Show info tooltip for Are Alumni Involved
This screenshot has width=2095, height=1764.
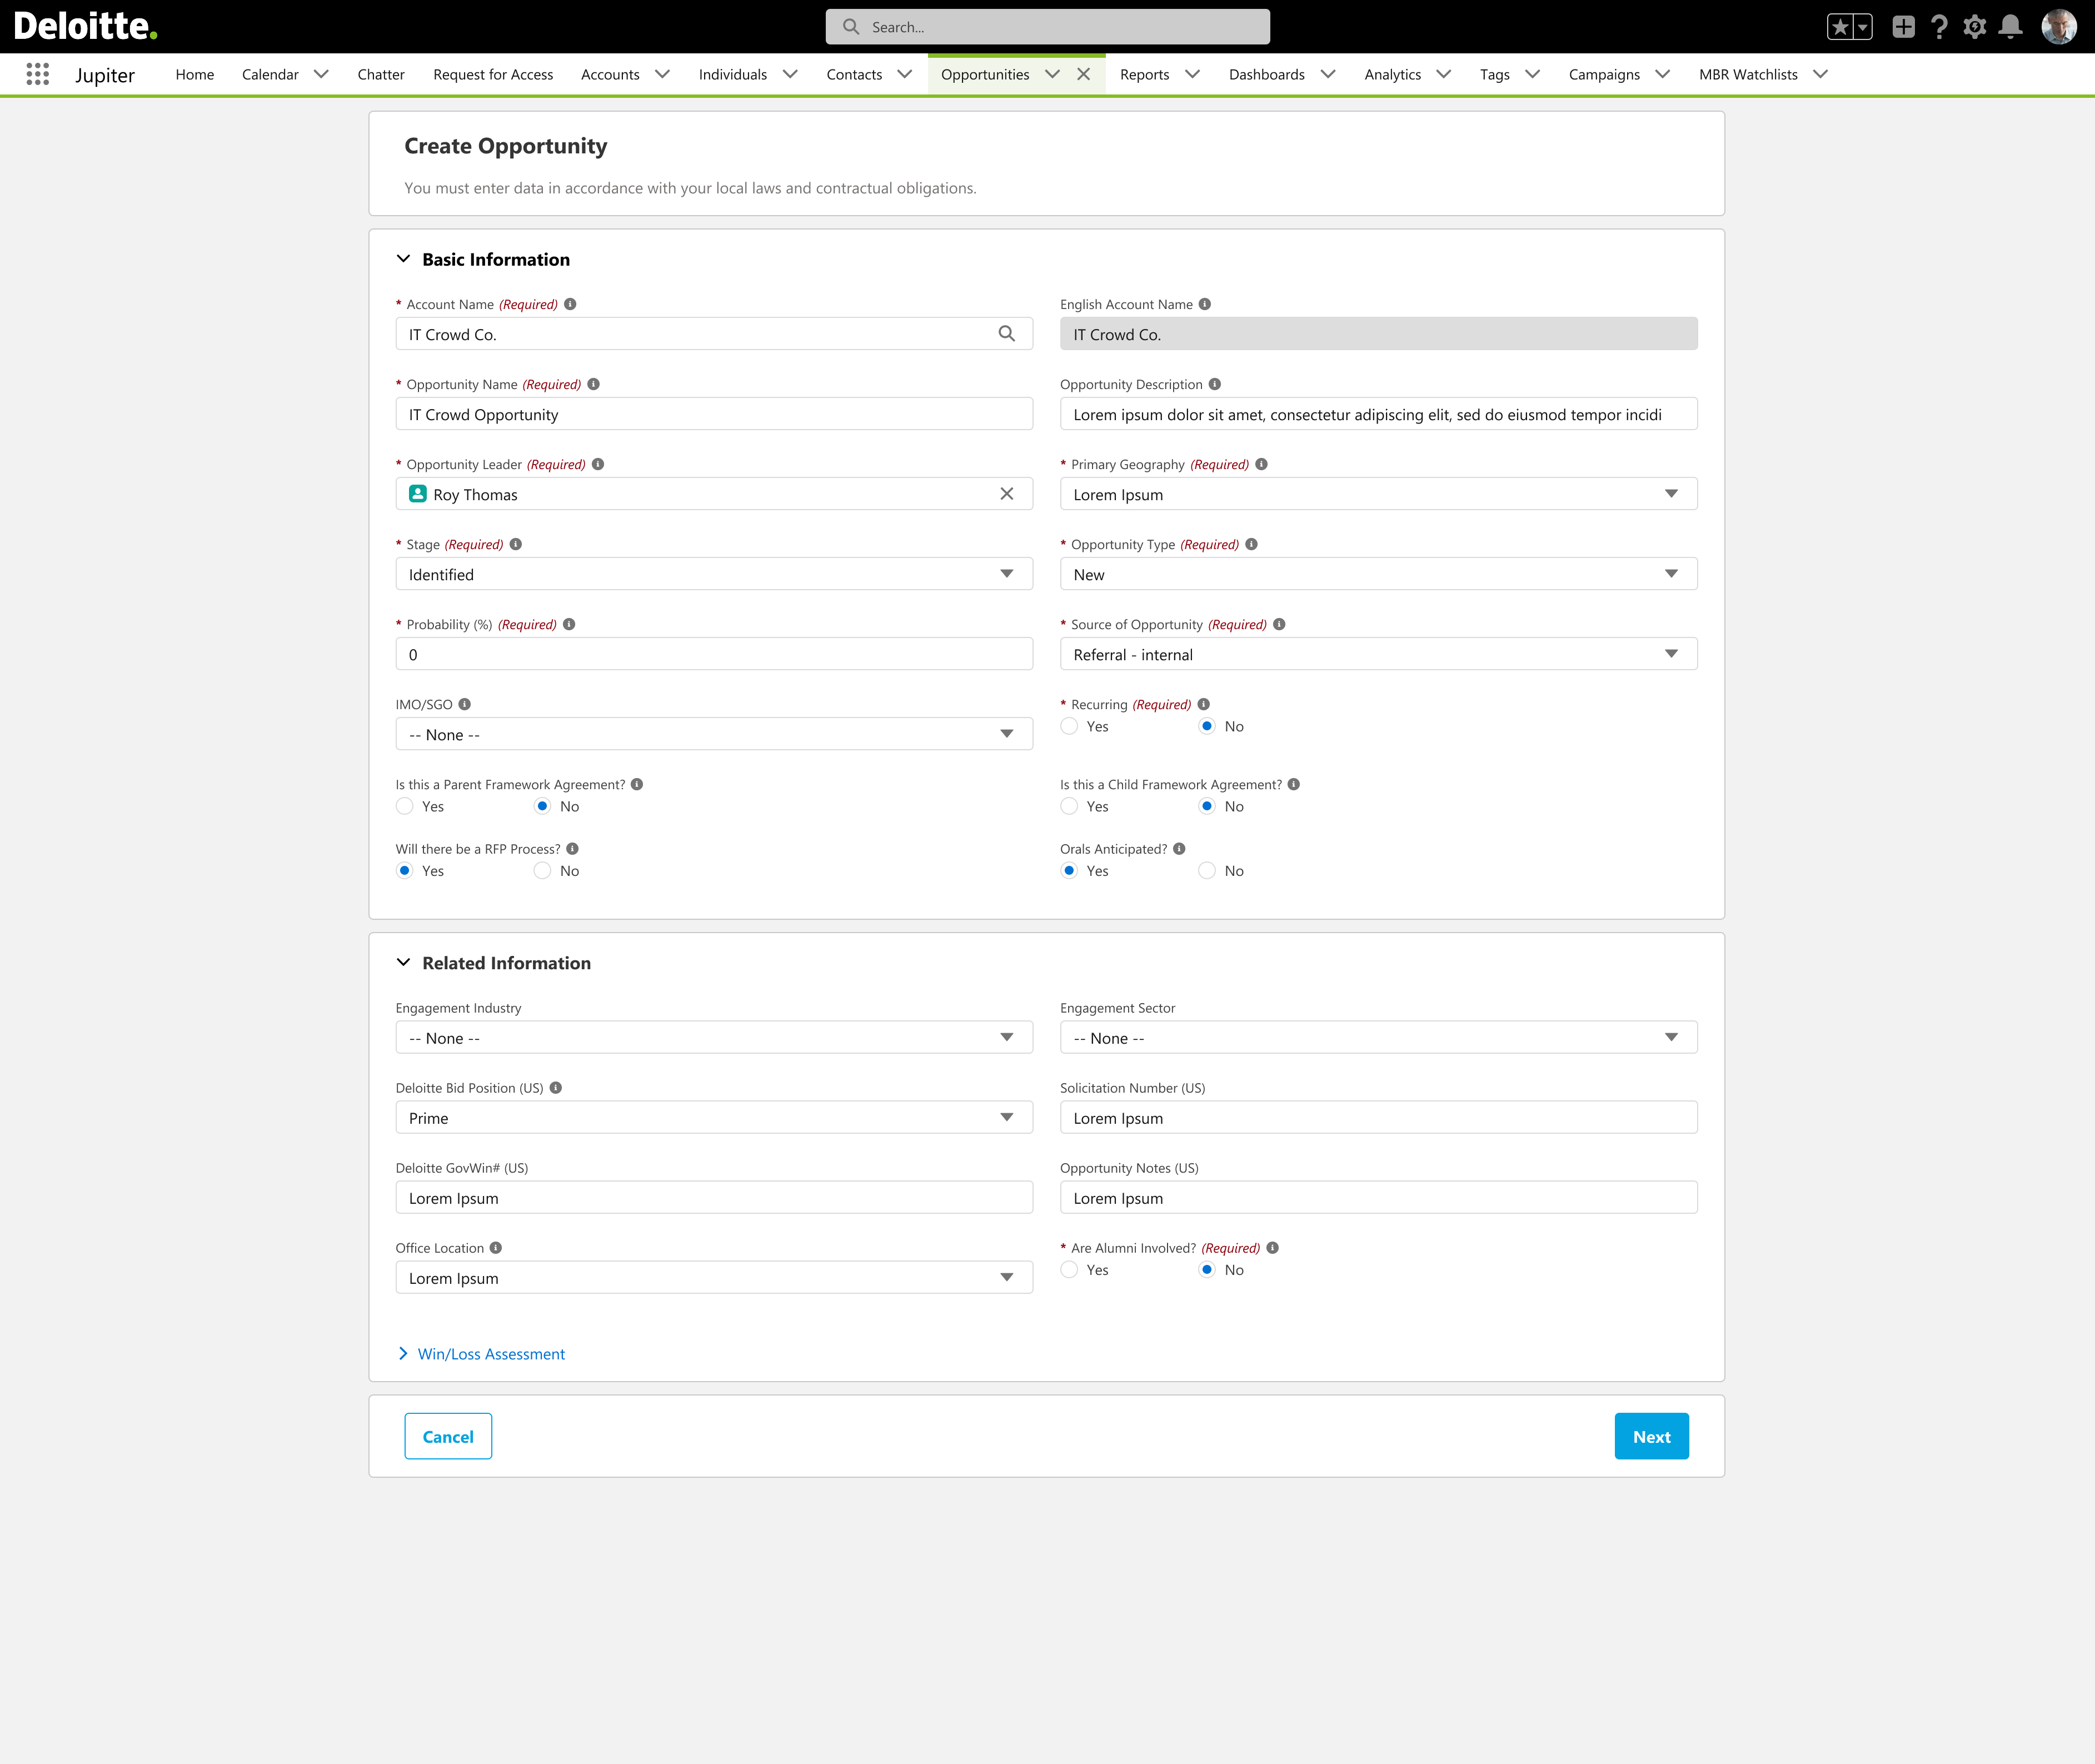tap(1272, 1248)
